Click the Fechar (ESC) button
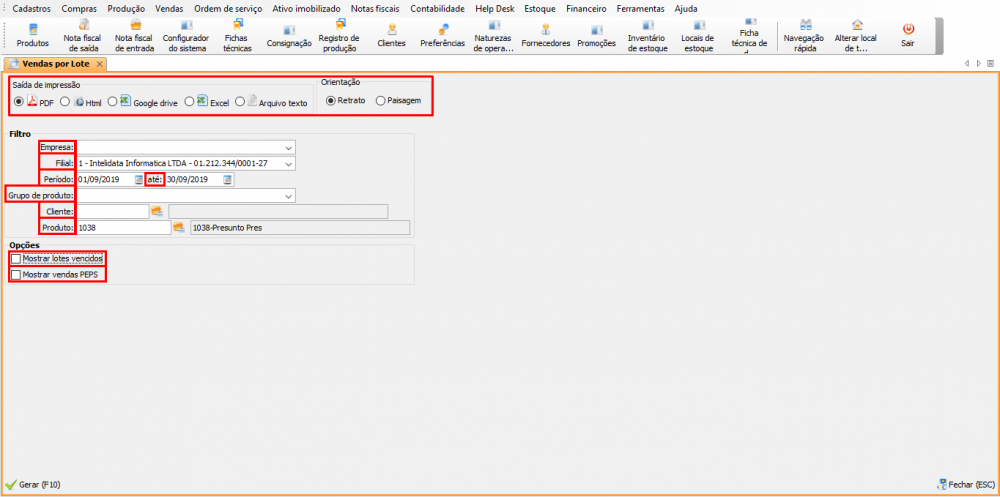Image resolution: width=1000 pixels, height=497 pixels. (964, 484)
